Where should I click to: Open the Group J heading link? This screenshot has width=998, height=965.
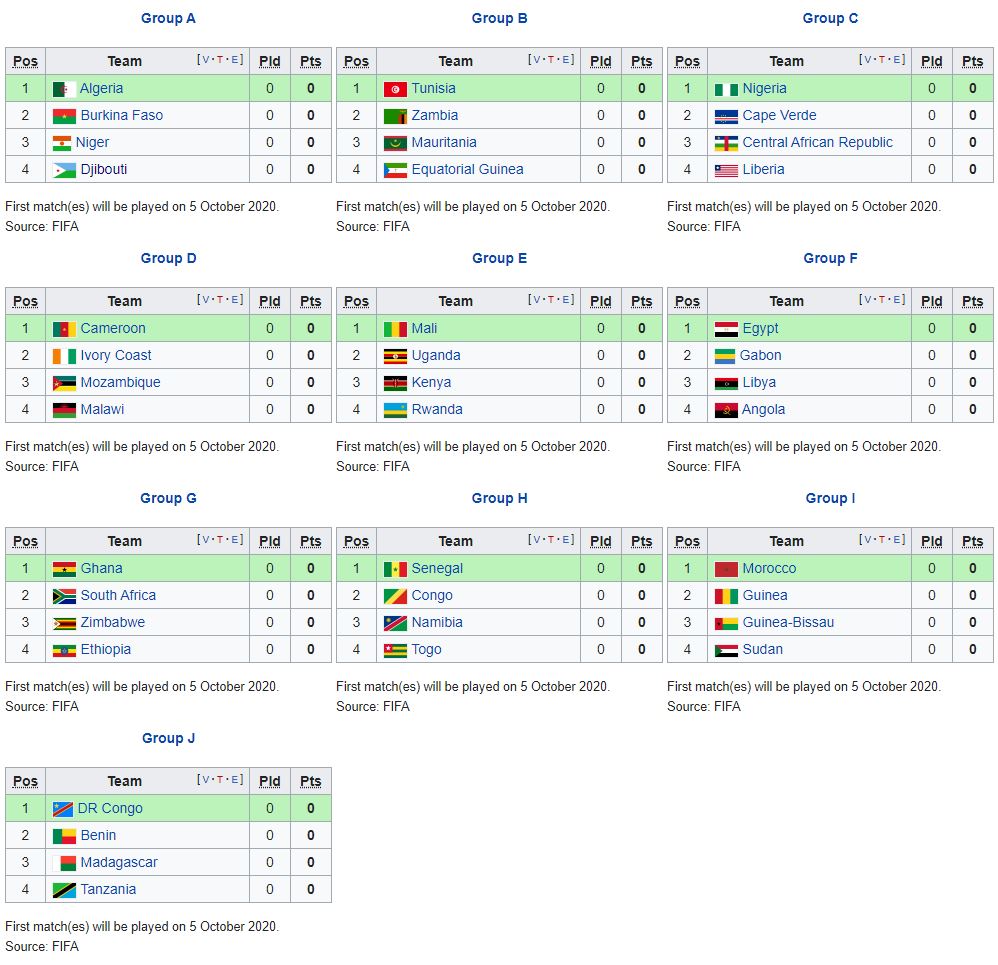168,738
